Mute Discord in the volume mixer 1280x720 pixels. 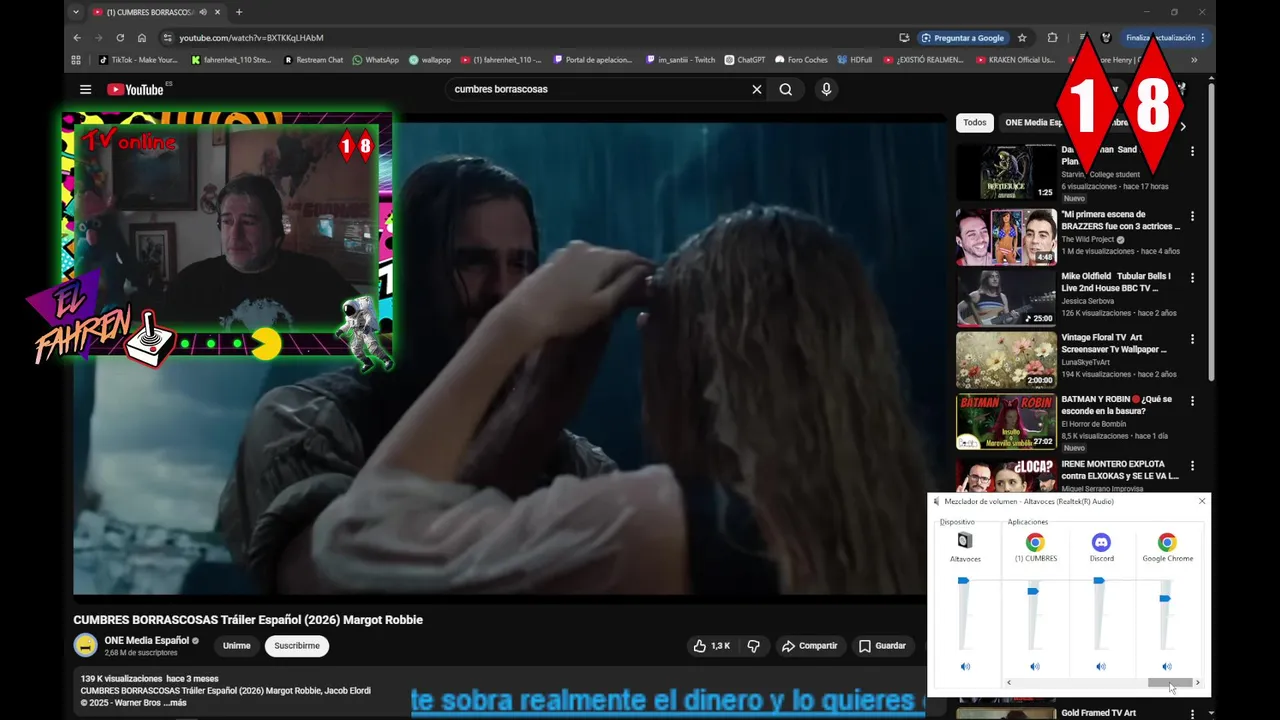(1100, 666)
